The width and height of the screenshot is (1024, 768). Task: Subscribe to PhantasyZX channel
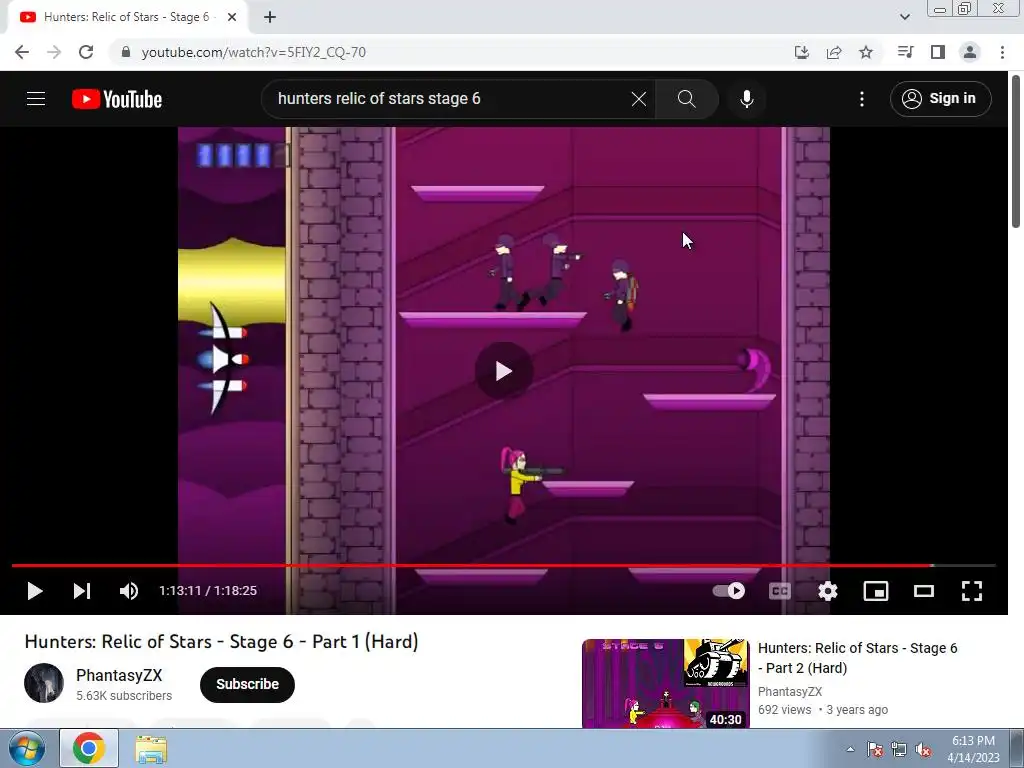pyautogui.click(x=248, y=684)
